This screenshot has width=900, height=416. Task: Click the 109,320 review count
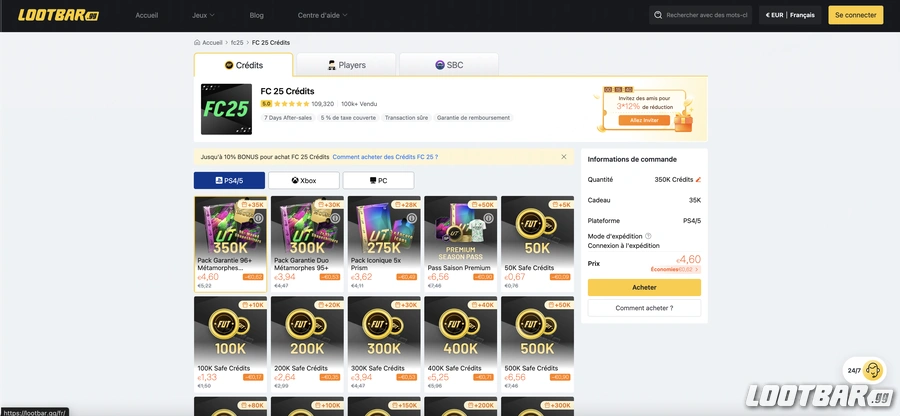tap(323, 104)
